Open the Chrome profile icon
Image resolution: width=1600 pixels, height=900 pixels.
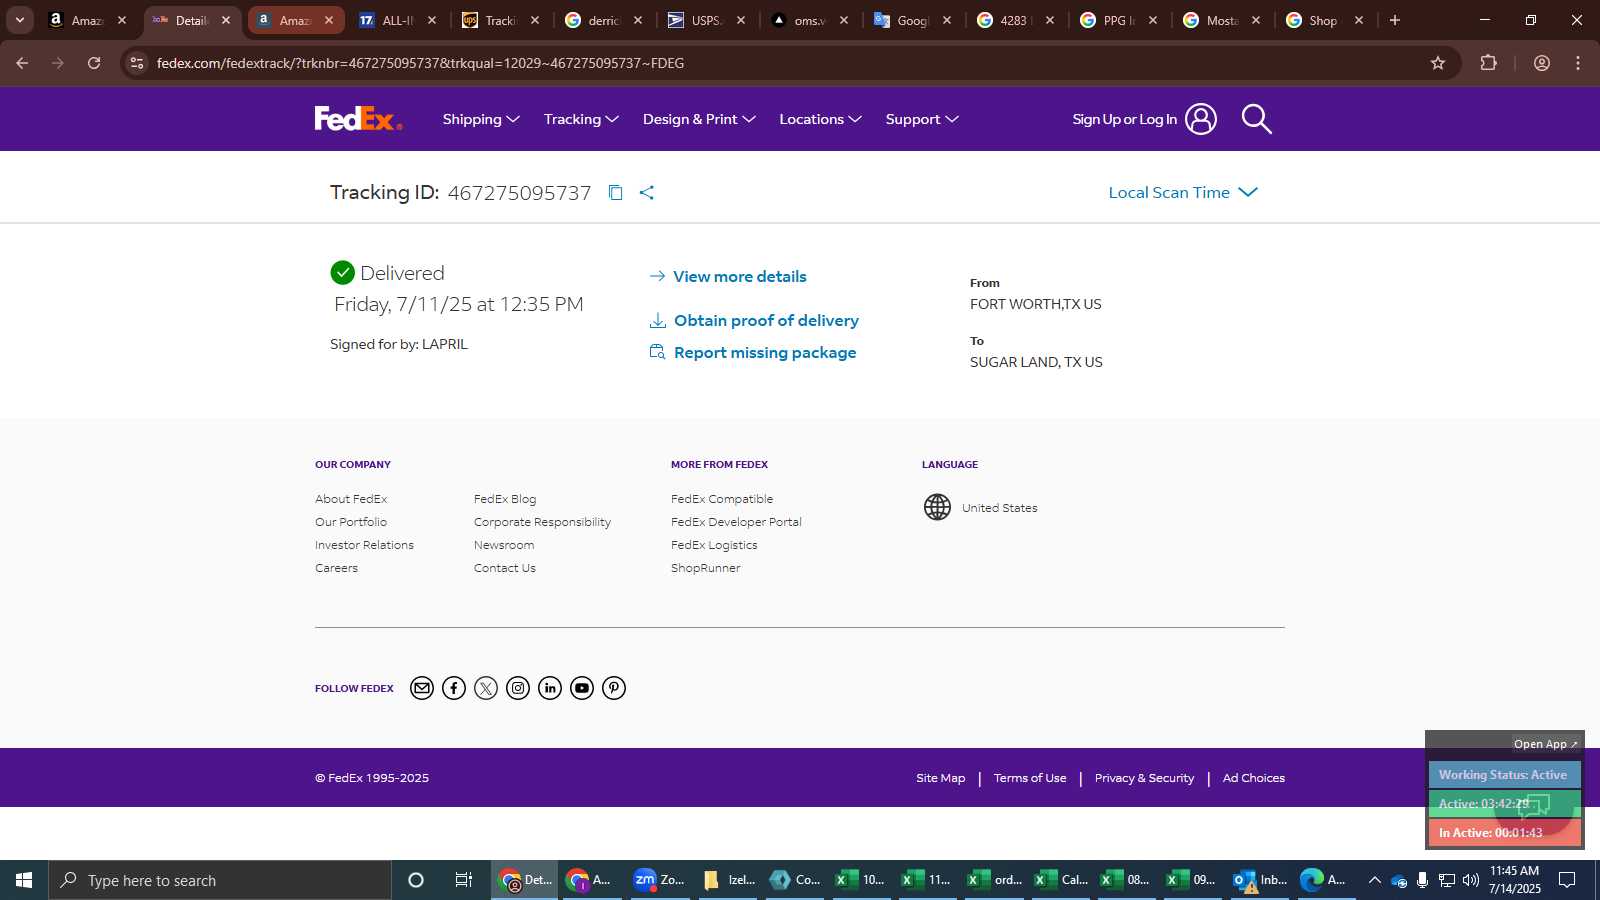(1542, 63)
